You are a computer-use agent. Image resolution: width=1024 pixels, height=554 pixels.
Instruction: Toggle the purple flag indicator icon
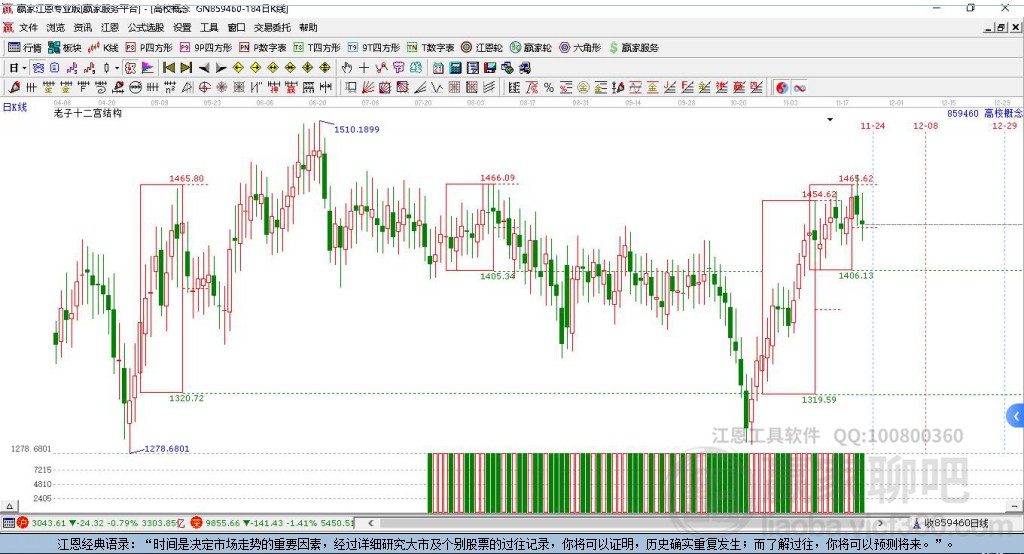[148, 68]
